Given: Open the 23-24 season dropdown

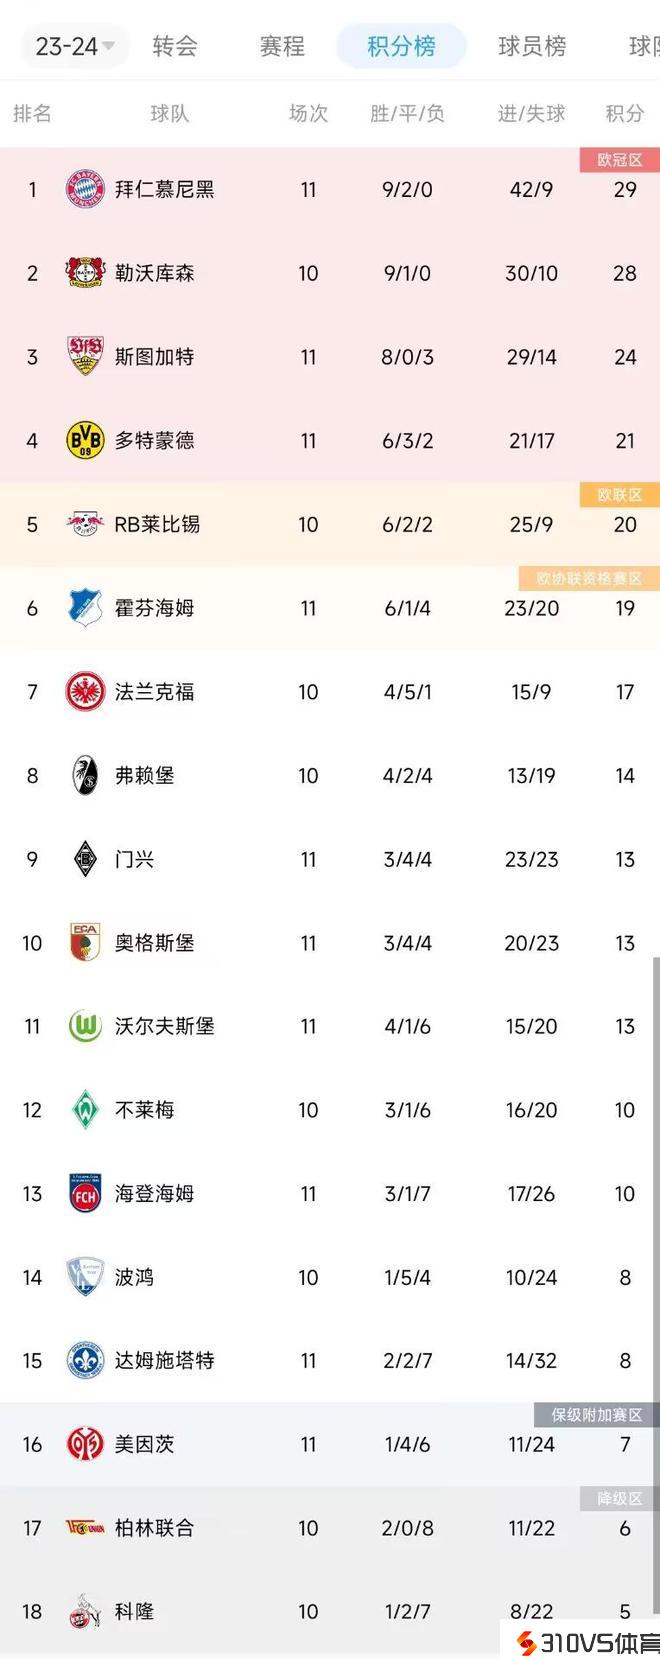Looking at the screenshot, I should tap(74, 46).
